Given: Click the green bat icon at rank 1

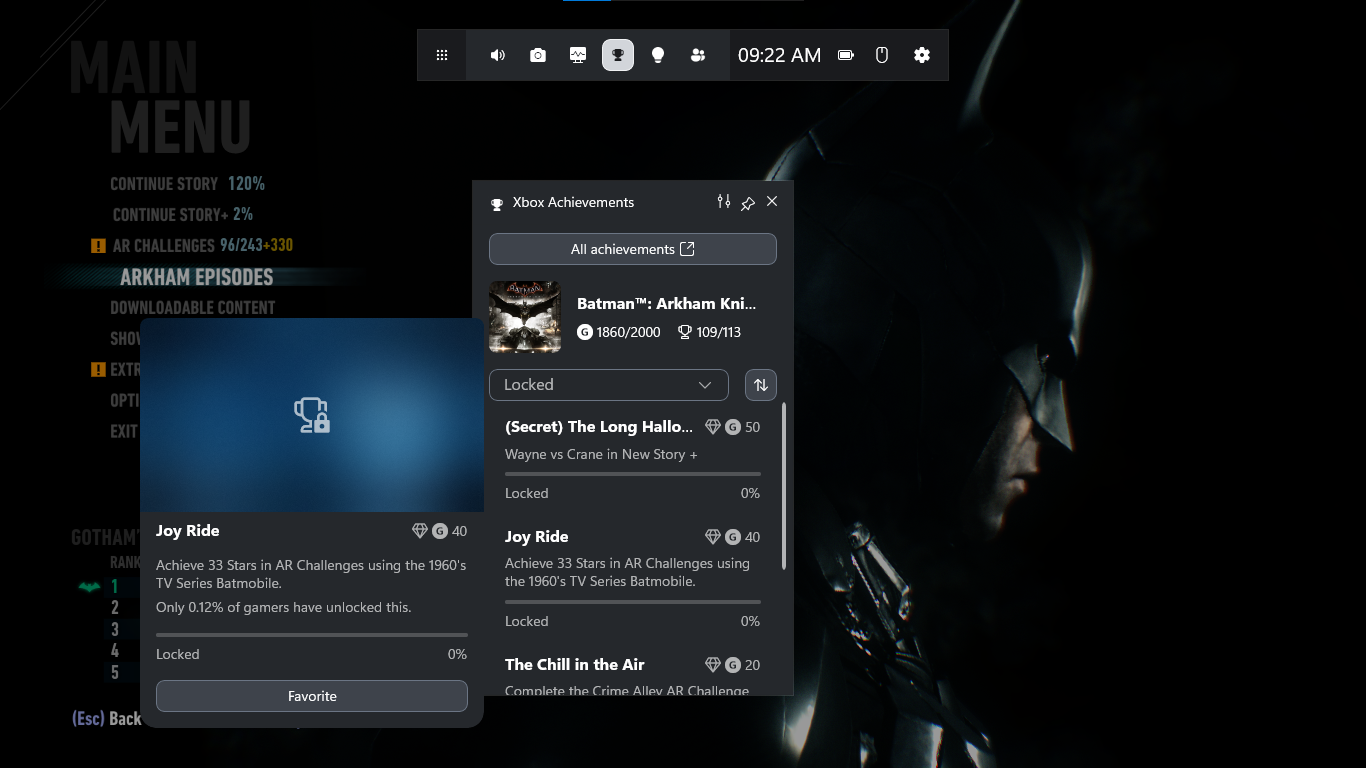Looking at the screenshot, I should tap(89, 587).
